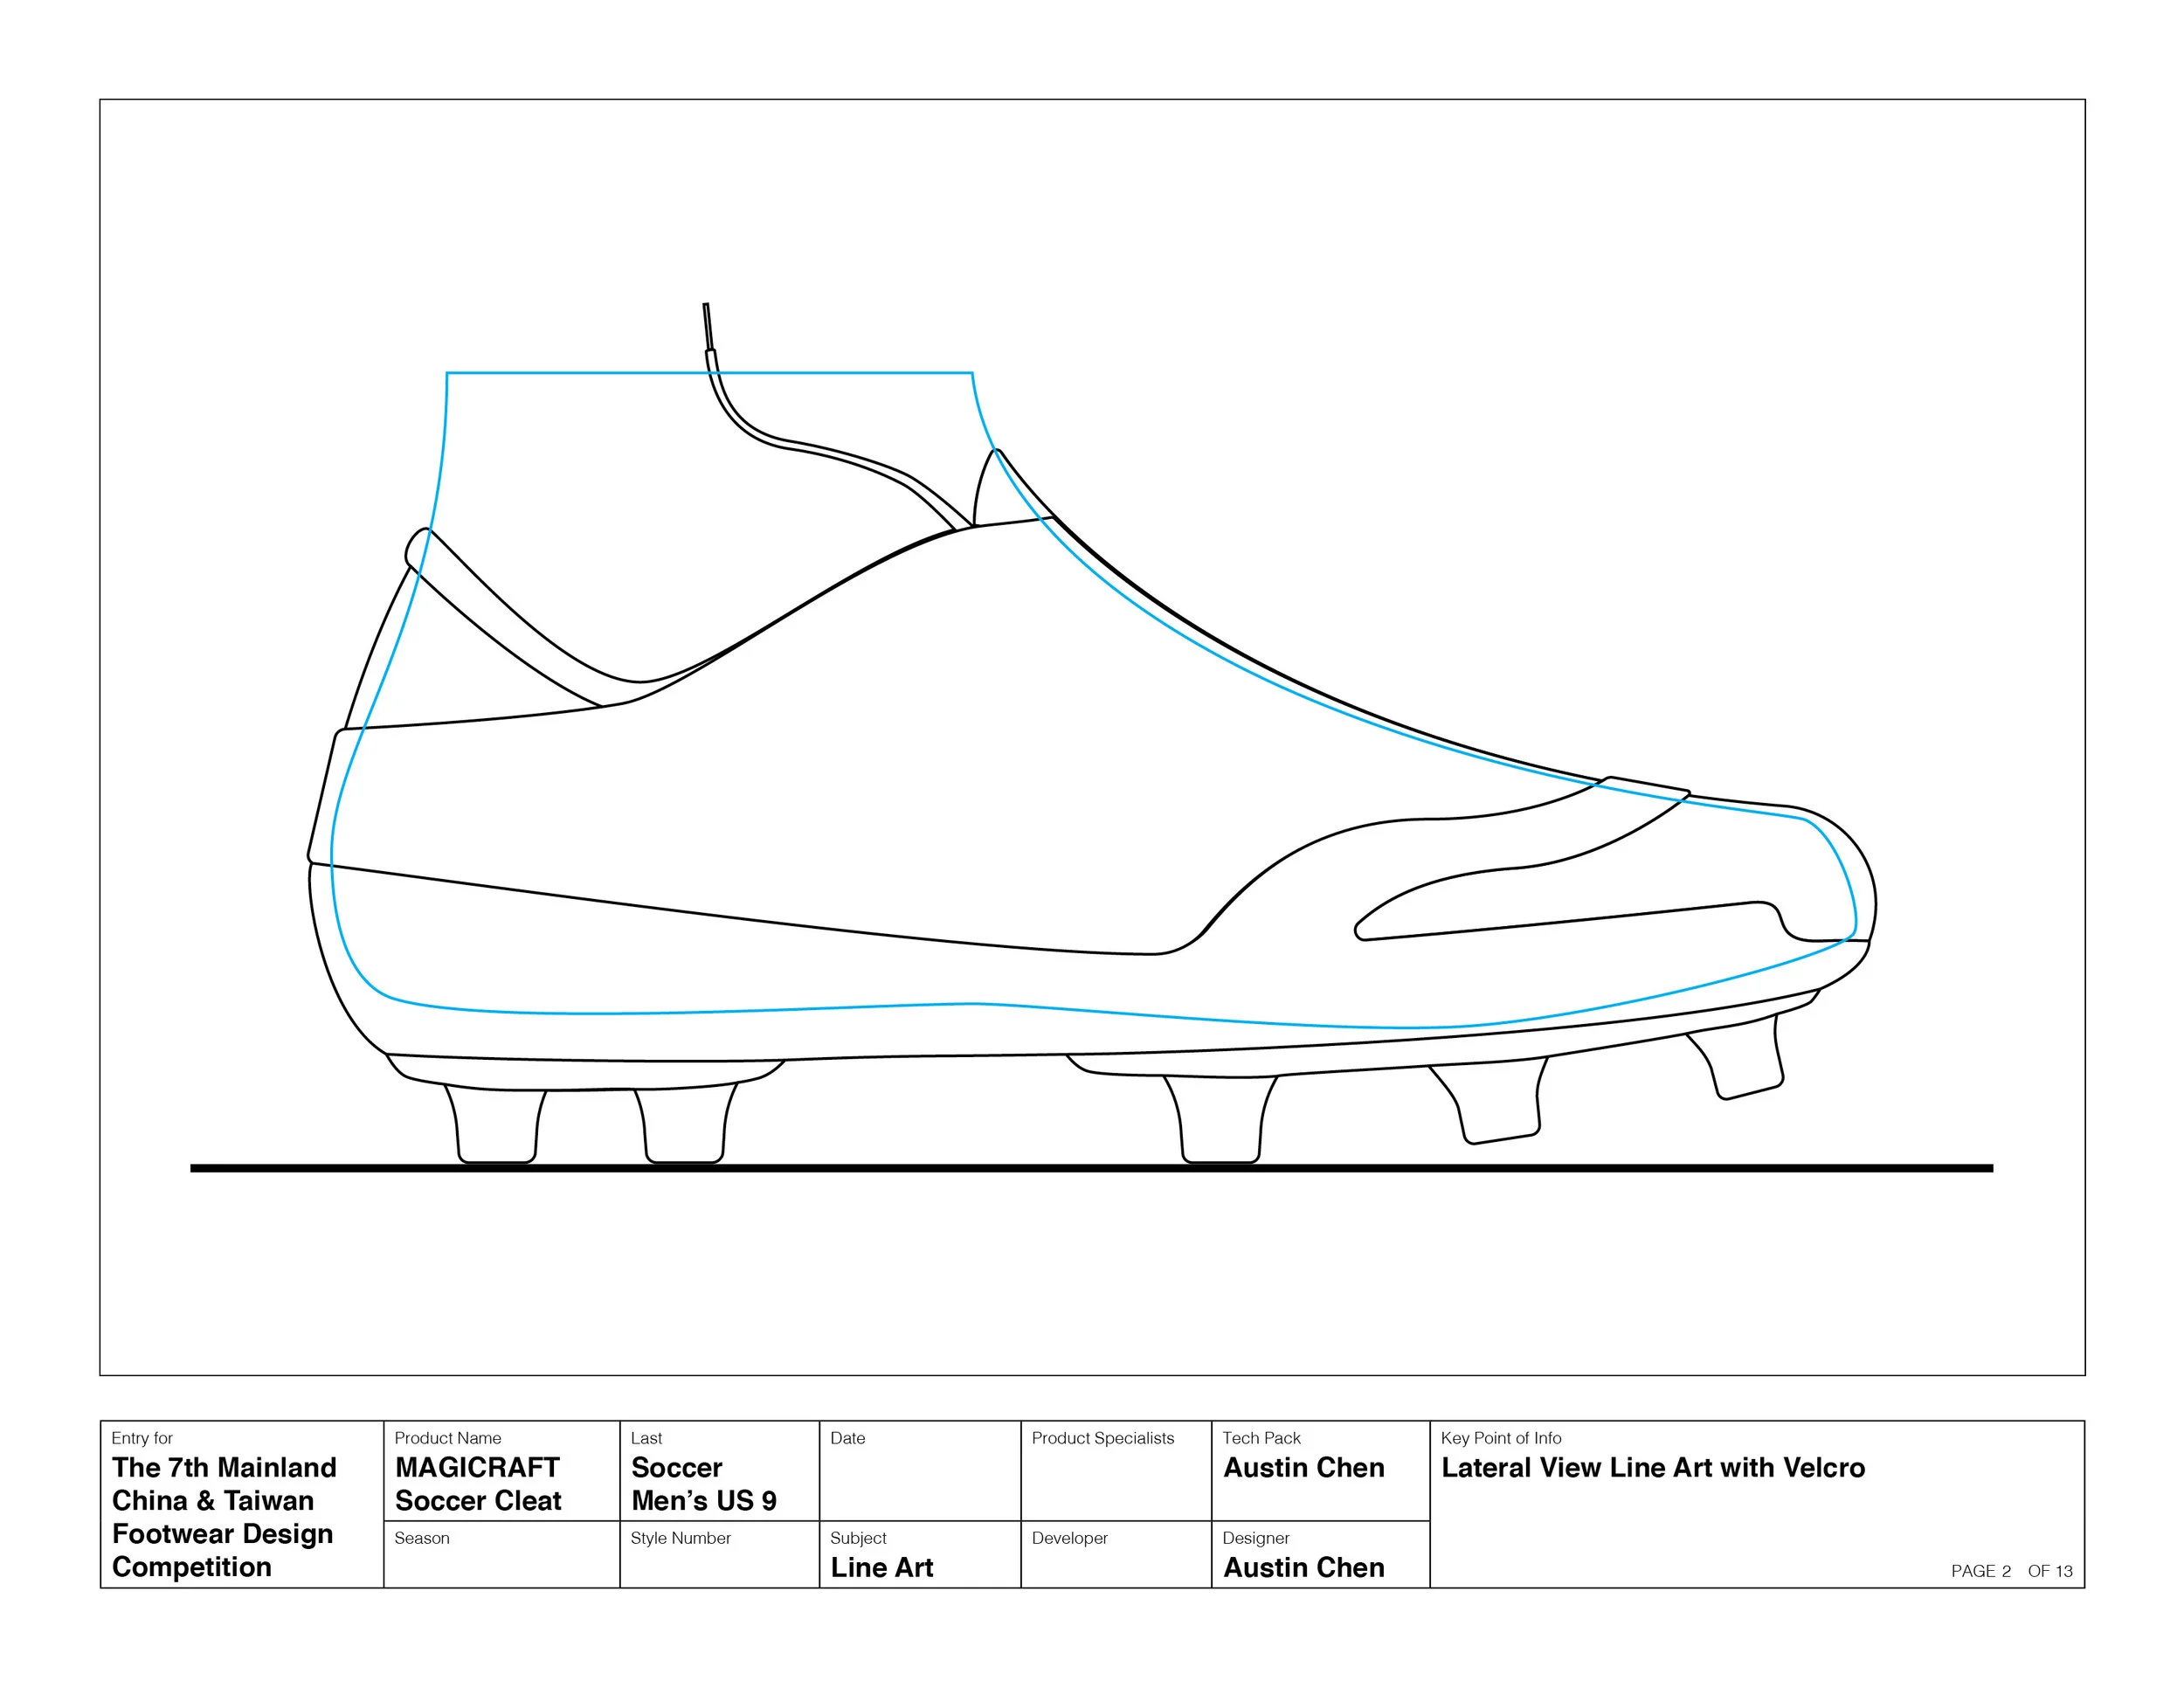
Task: Click the "Product Specialists" label
Action: [1103, 1438]
